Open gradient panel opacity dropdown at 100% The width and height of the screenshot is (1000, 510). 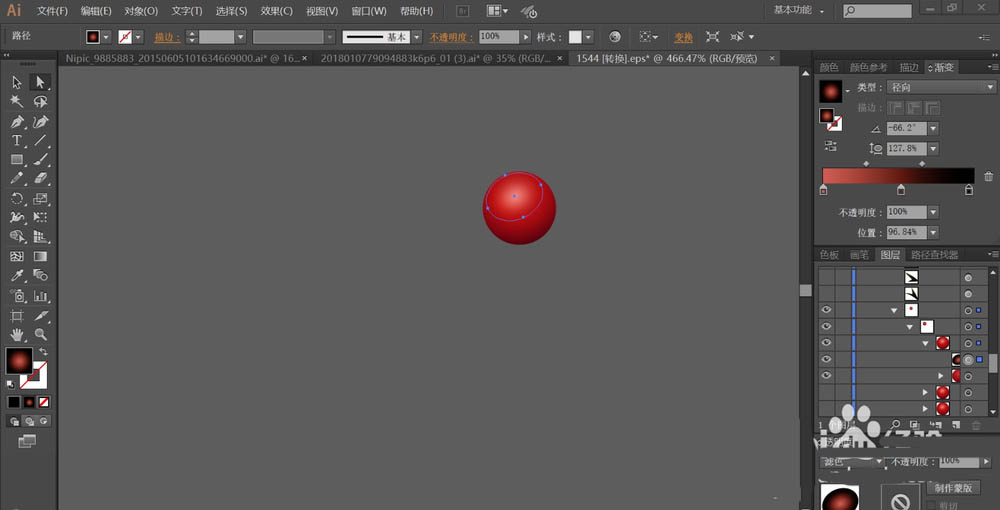[934, 212]
